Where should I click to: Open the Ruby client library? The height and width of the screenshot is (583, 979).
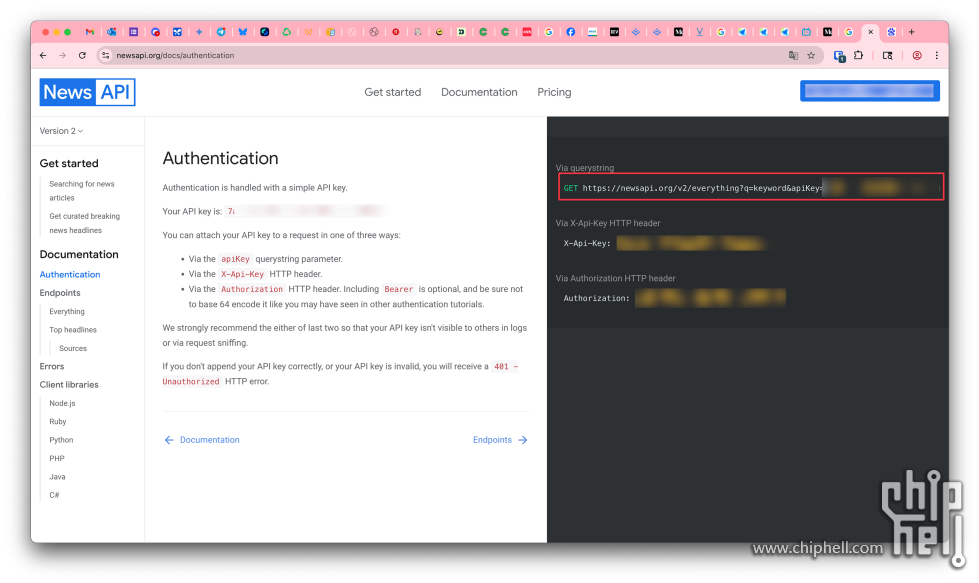(57, 421)
